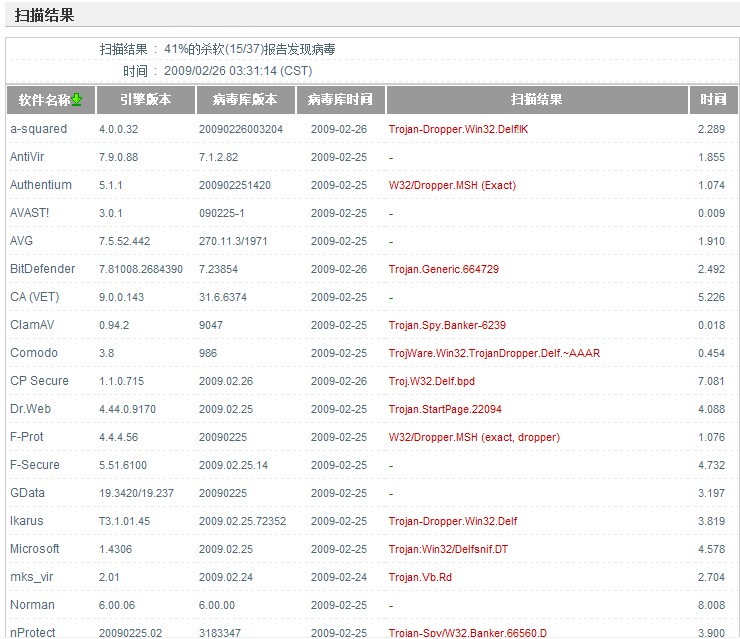Viewport: 740px width, 639px height.
Task: Click the scan timestamp 2009/02/26 03:31:14 (CST)
Action: coord(238,71)
